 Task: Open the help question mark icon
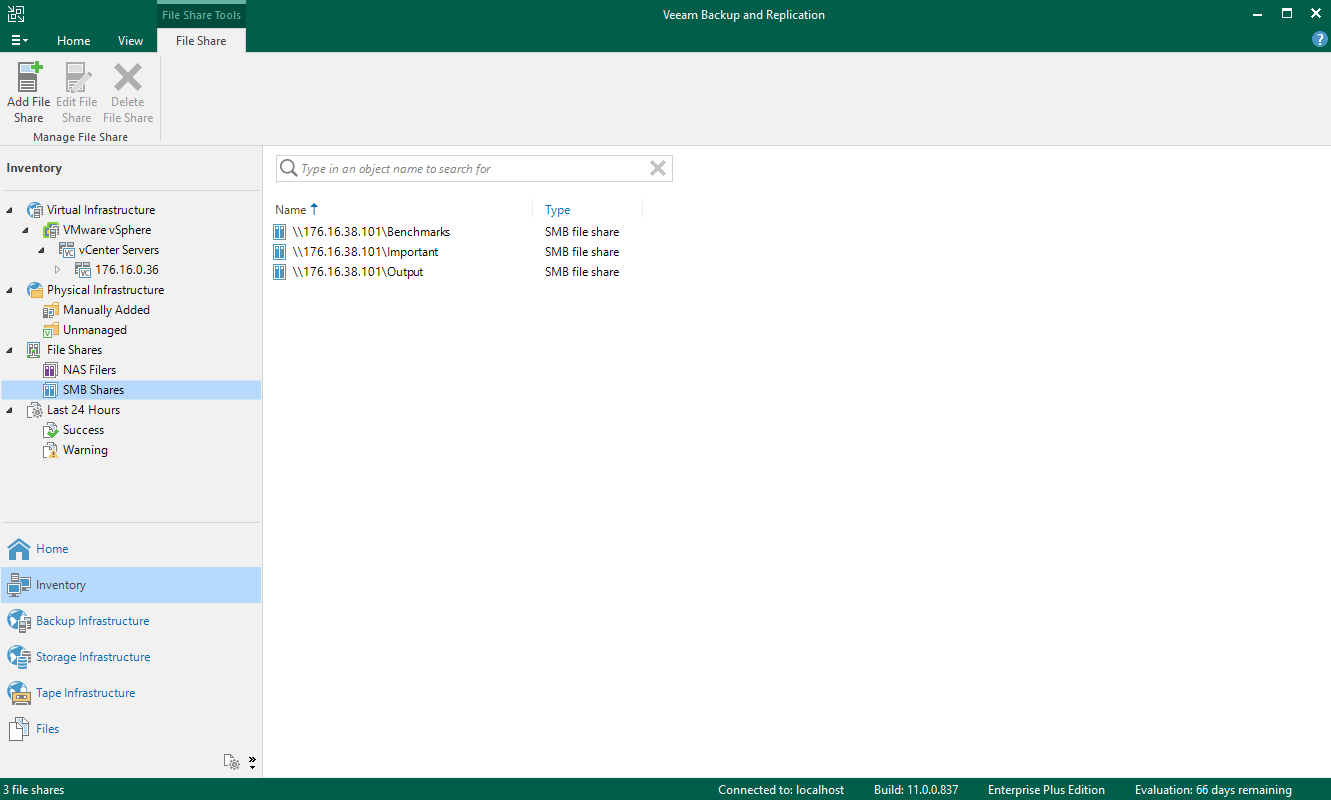click(1319, 40)
